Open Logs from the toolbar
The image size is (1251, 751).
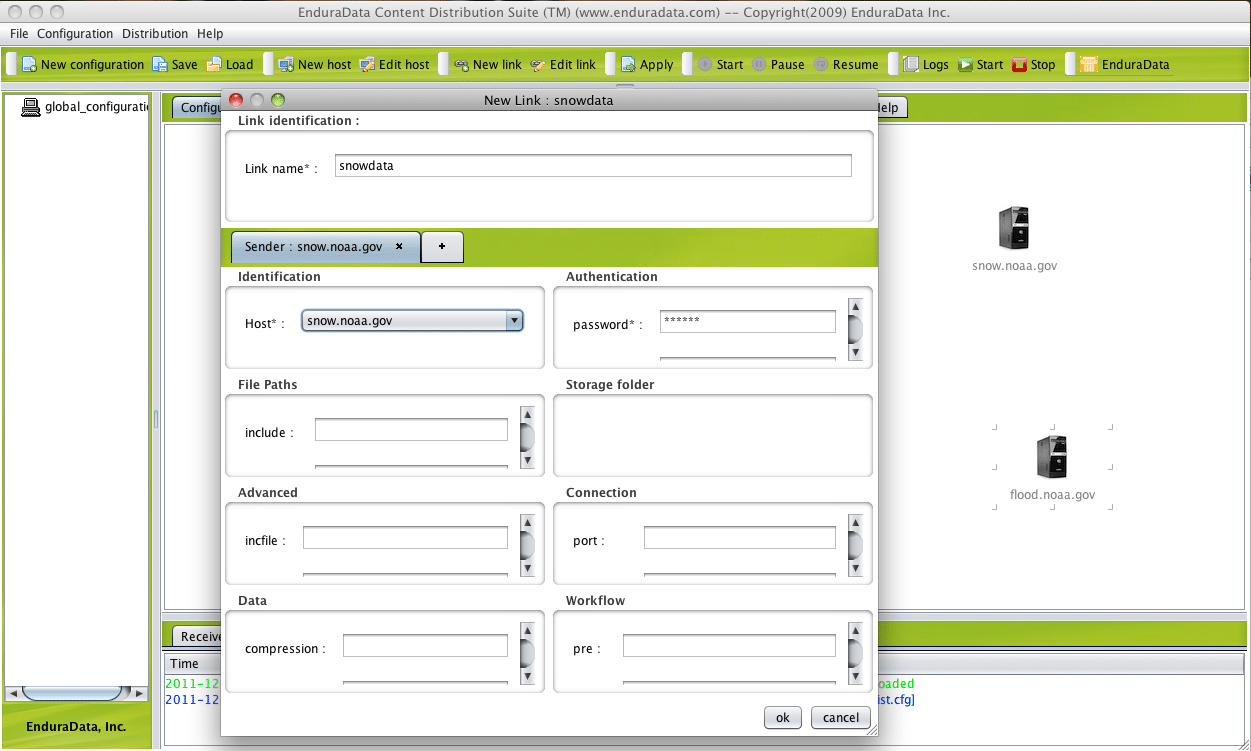926,64
